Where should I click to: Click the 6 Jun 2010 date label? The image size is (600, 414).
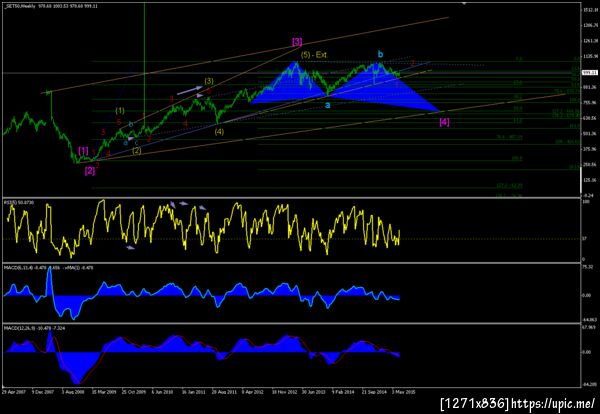pyautogui.click(x=163, y=391)
